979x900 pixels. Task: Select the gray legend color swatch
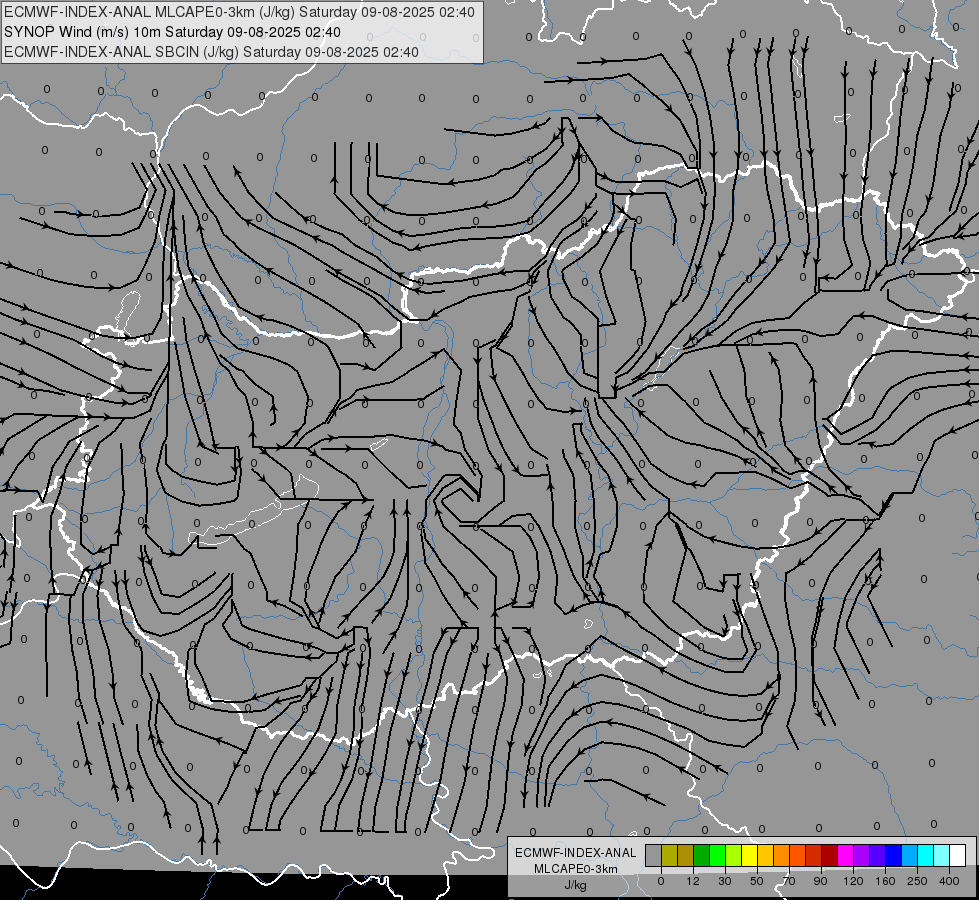pos(654,855)
